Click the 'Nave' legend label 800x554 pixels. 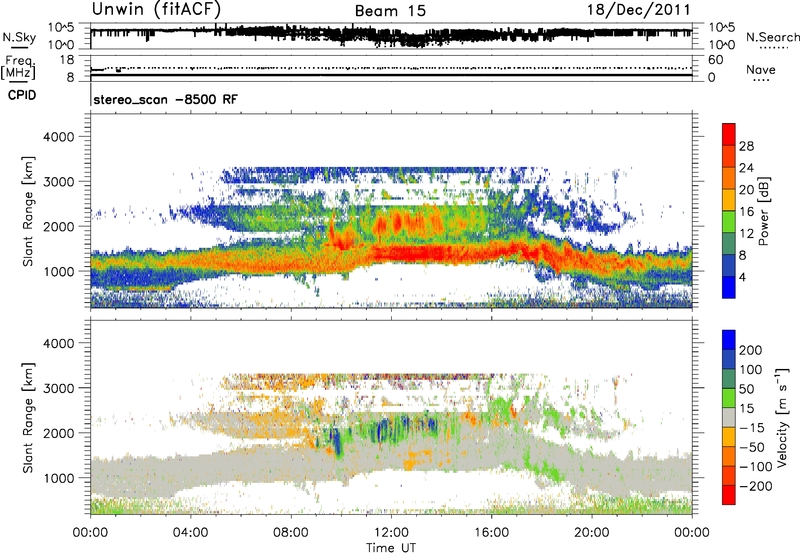[761, 69]
